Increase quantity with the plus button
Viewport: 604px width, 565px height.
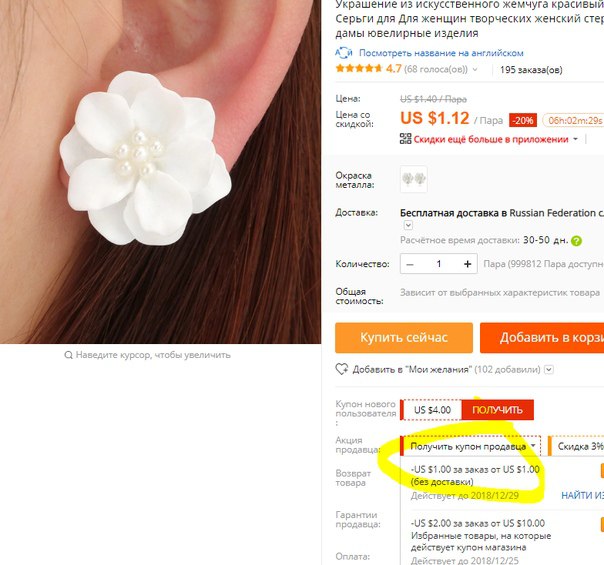tap(468, 264)
